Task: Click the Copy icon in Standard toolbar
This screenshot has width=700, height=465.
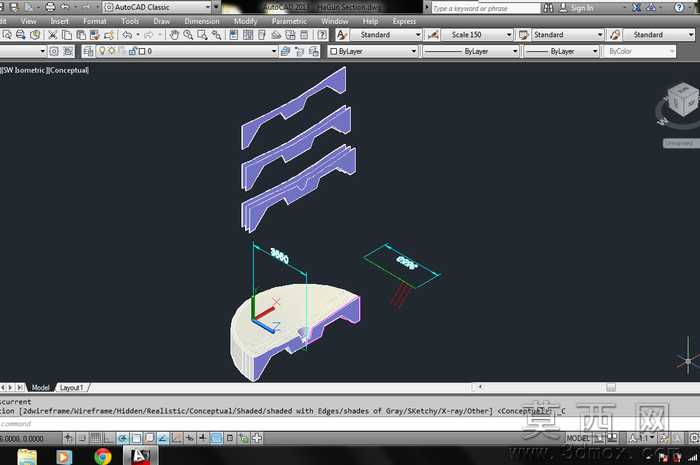Action: pos(67,35)
